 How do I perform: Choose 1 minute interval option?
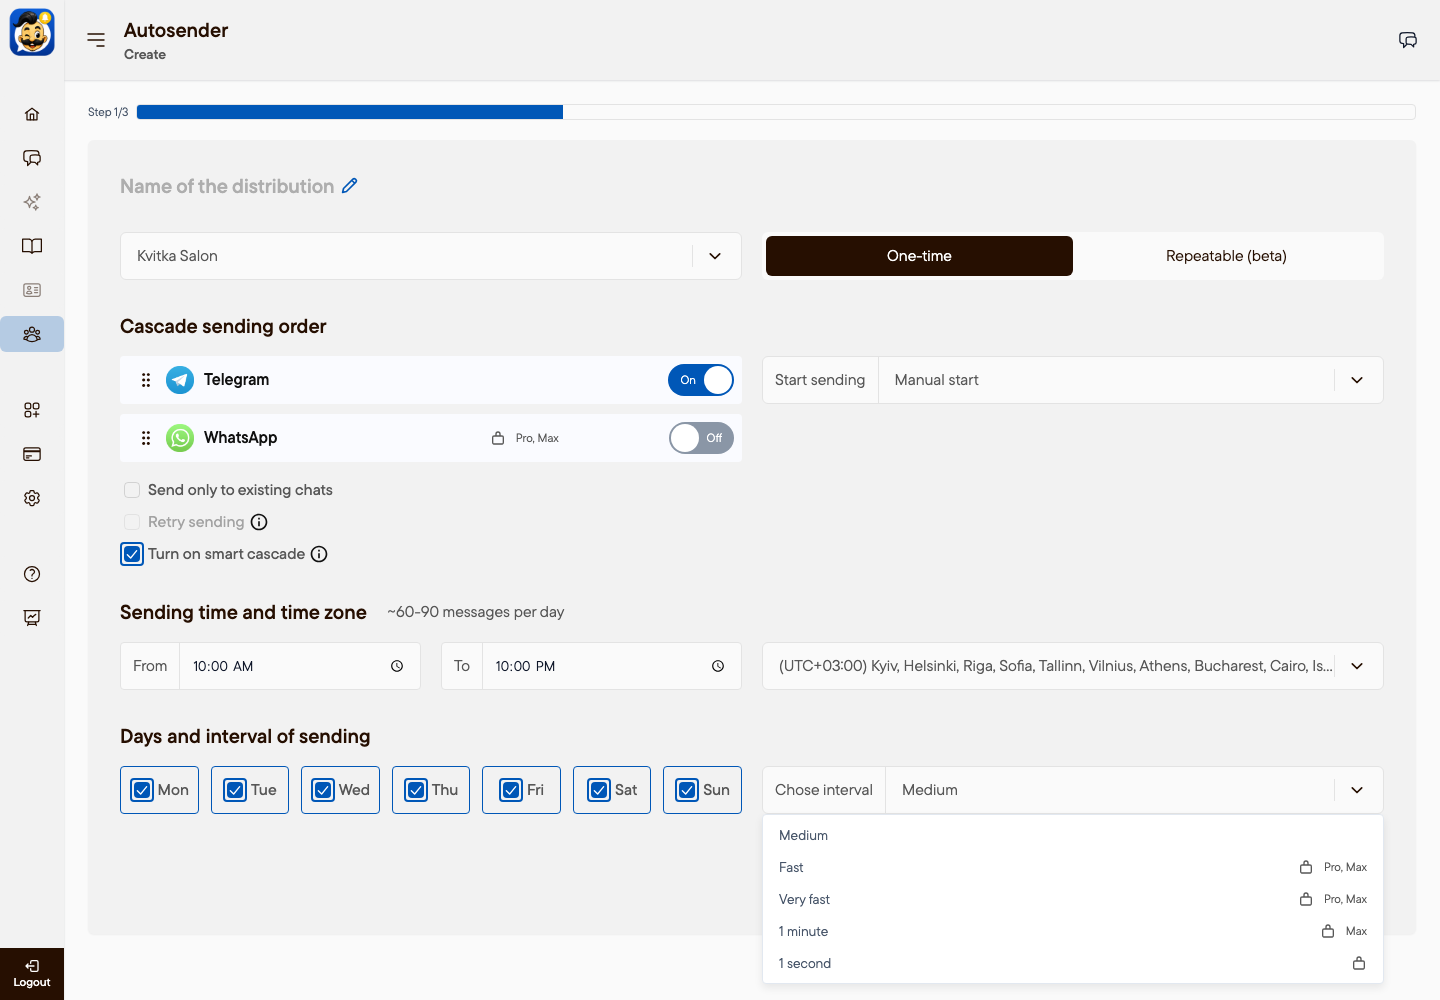(1073, 931)
